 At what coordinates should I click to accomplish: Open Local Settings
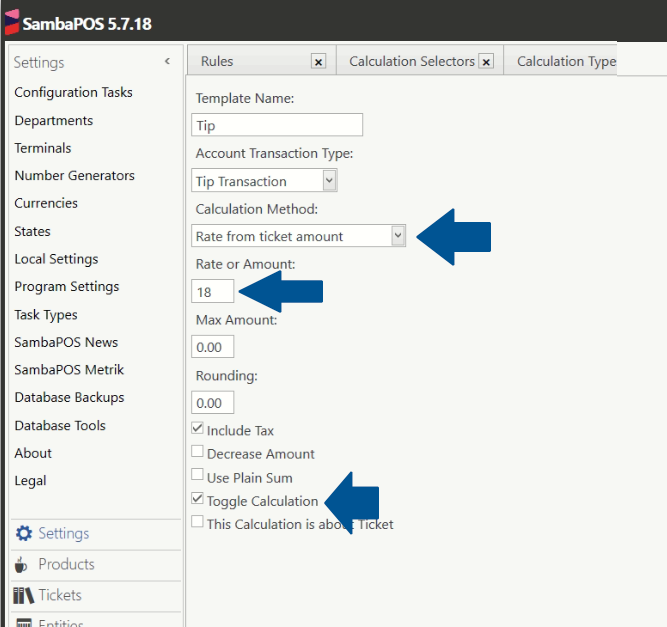click(x=56, y=259)
